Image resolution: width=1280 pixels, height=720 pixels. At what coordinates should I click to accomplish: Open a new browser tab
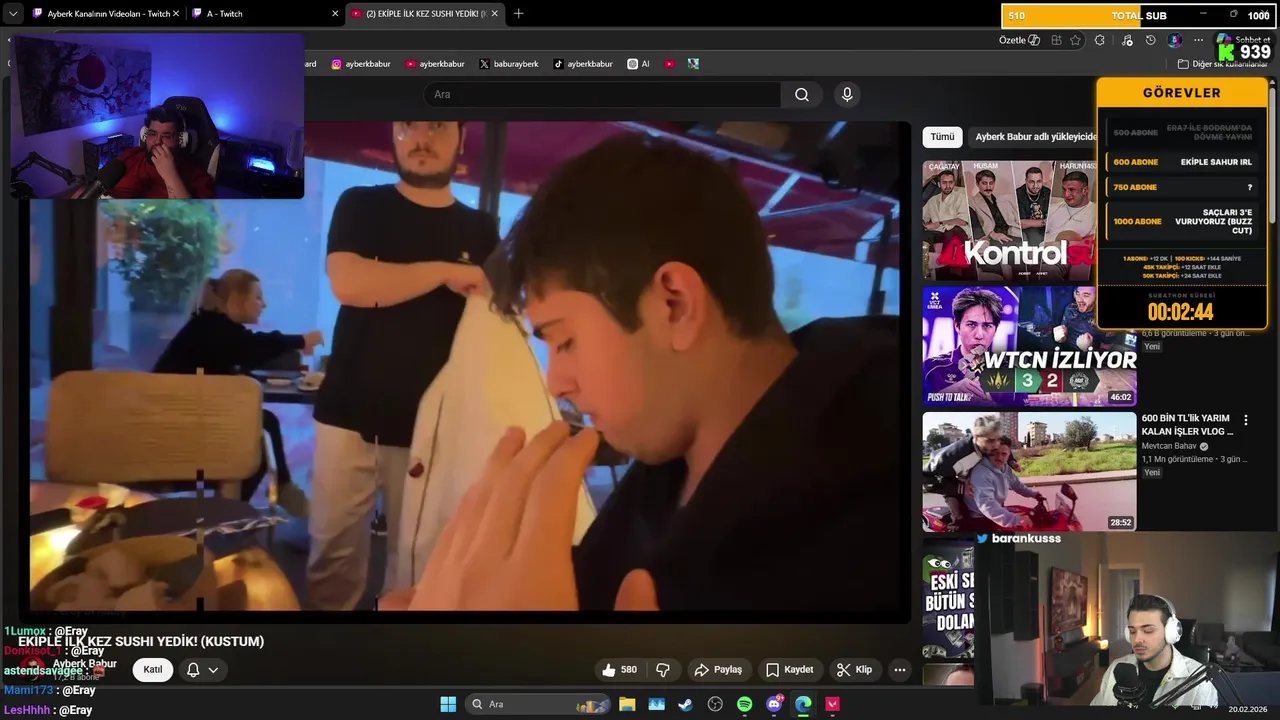coord(518,14)
